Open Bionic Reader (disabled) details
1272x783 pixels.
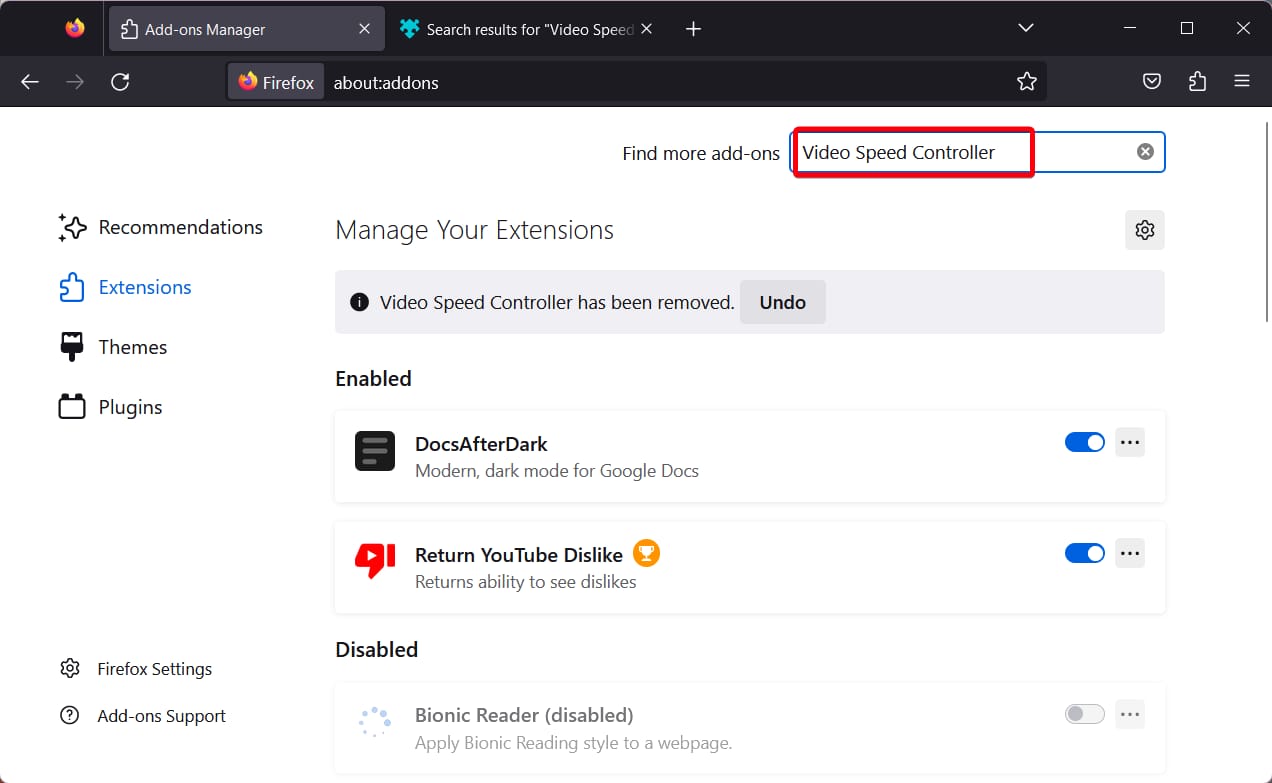524,715
